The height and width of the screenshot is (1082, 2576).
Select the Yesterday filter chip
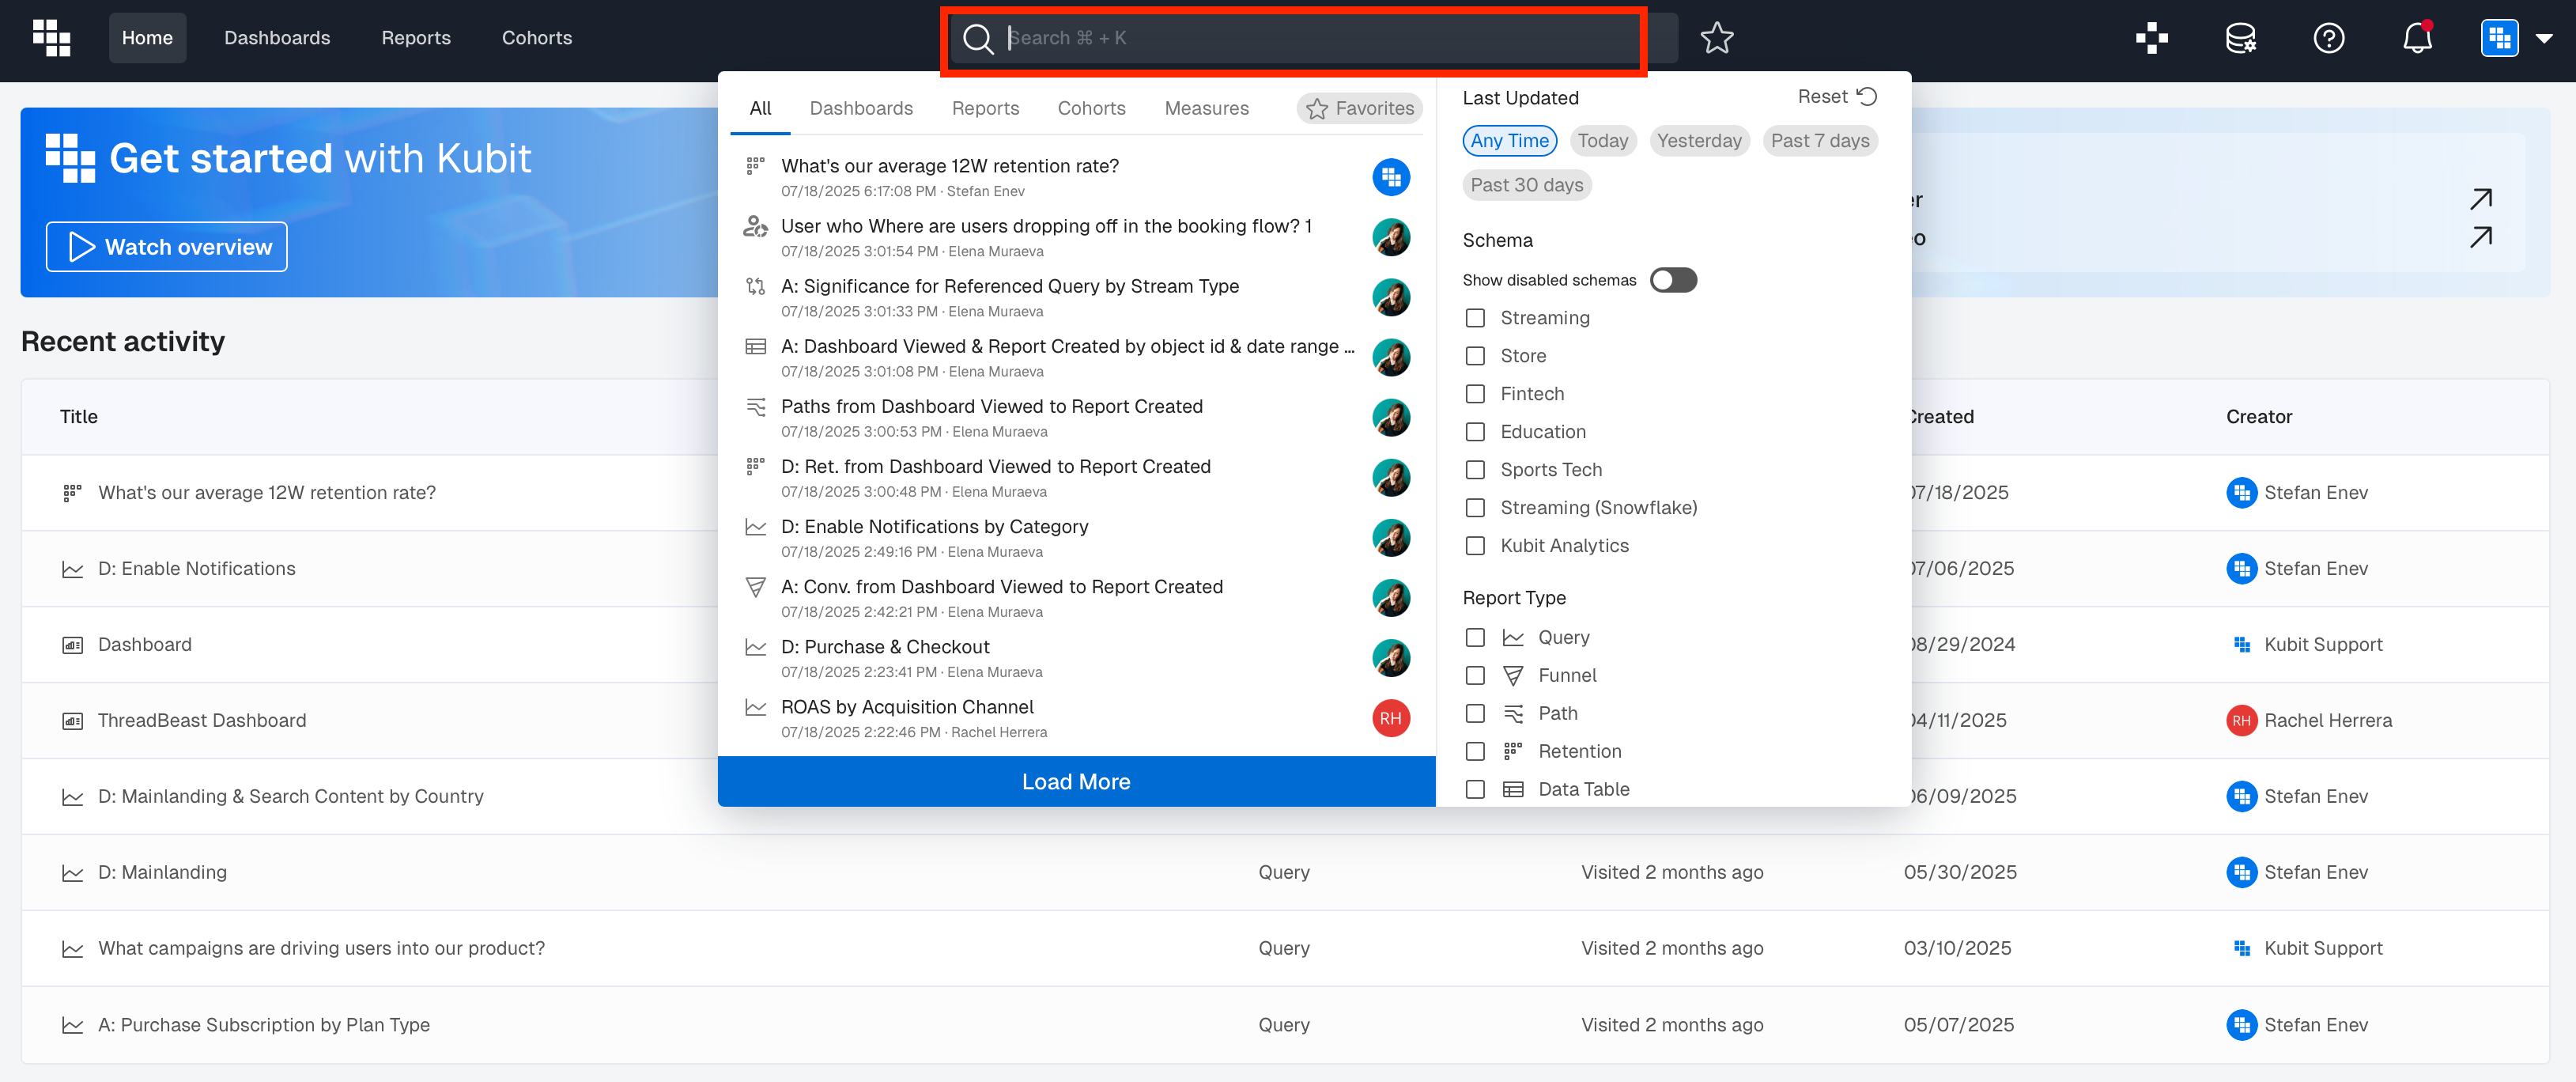tap(1698, 141)
